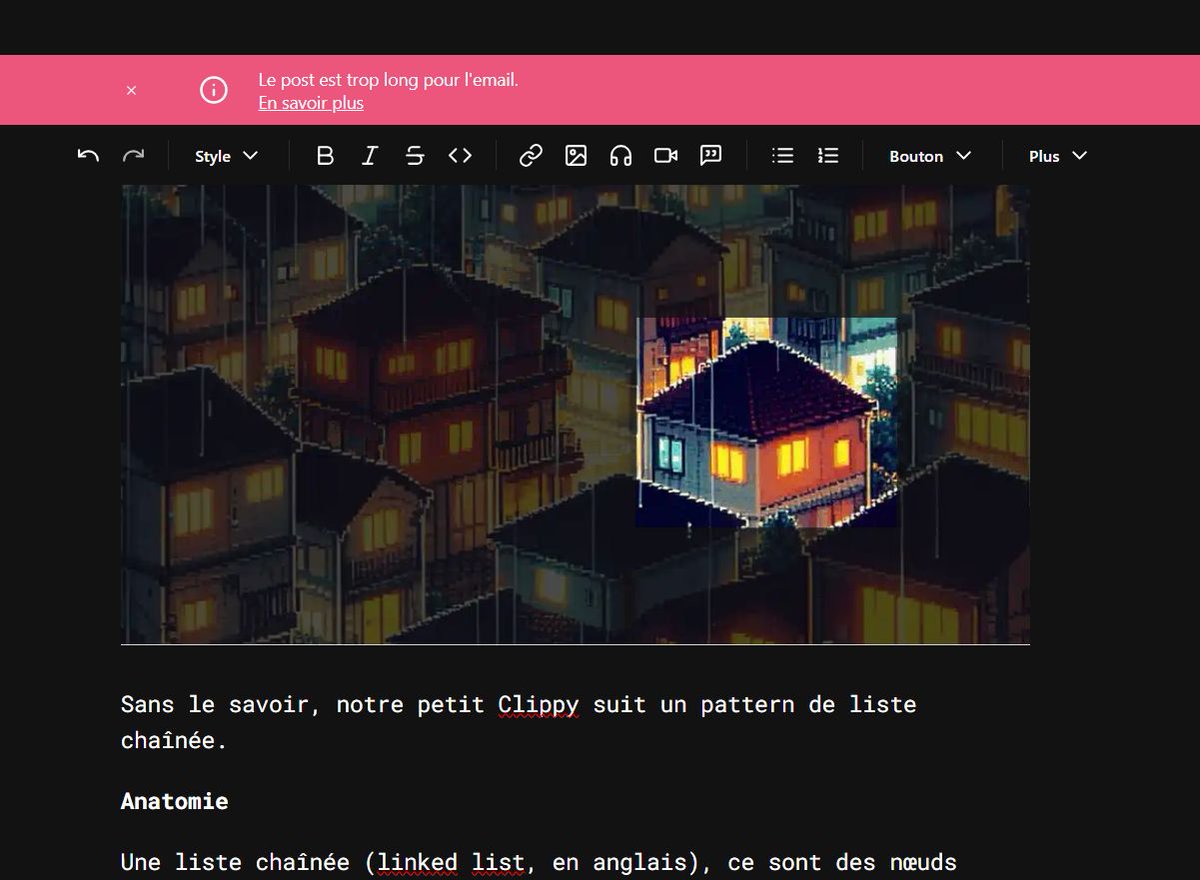Screen dimensions: 1200x880
Task: Open the Style dropdown
Action: [227, 156]
